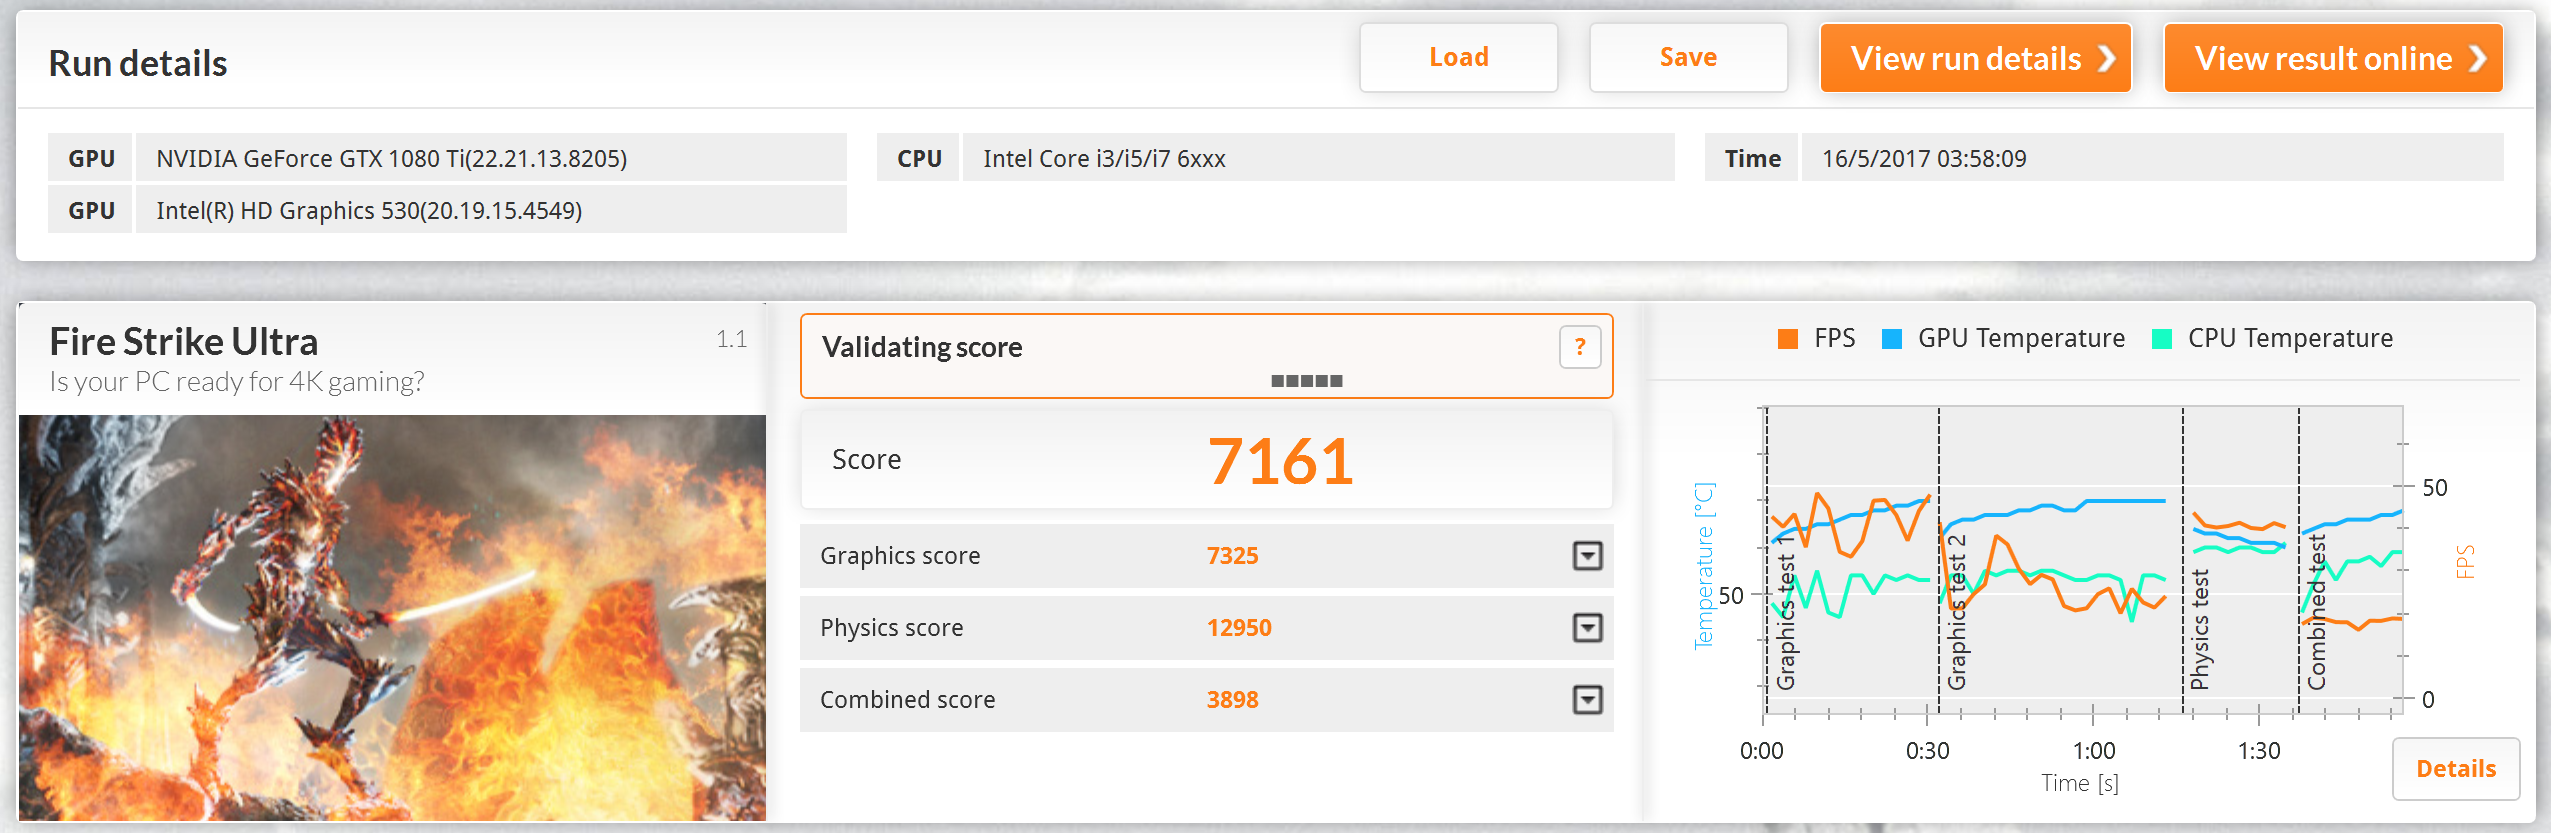Click the Fire Strike Ultra artwork thumbnail
Screen dimensions: 2551x833
392,618
